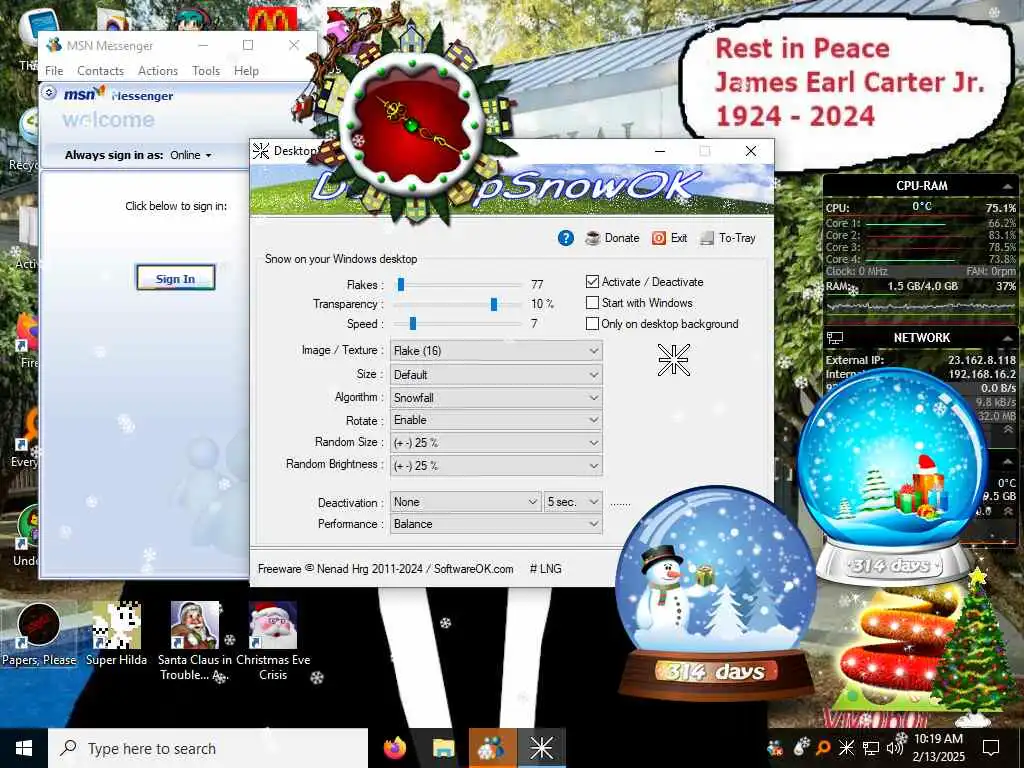The image size is (1024, 768).
Task: Collapse the CPU-RAM gadget panel
Action: [1008, 186]
